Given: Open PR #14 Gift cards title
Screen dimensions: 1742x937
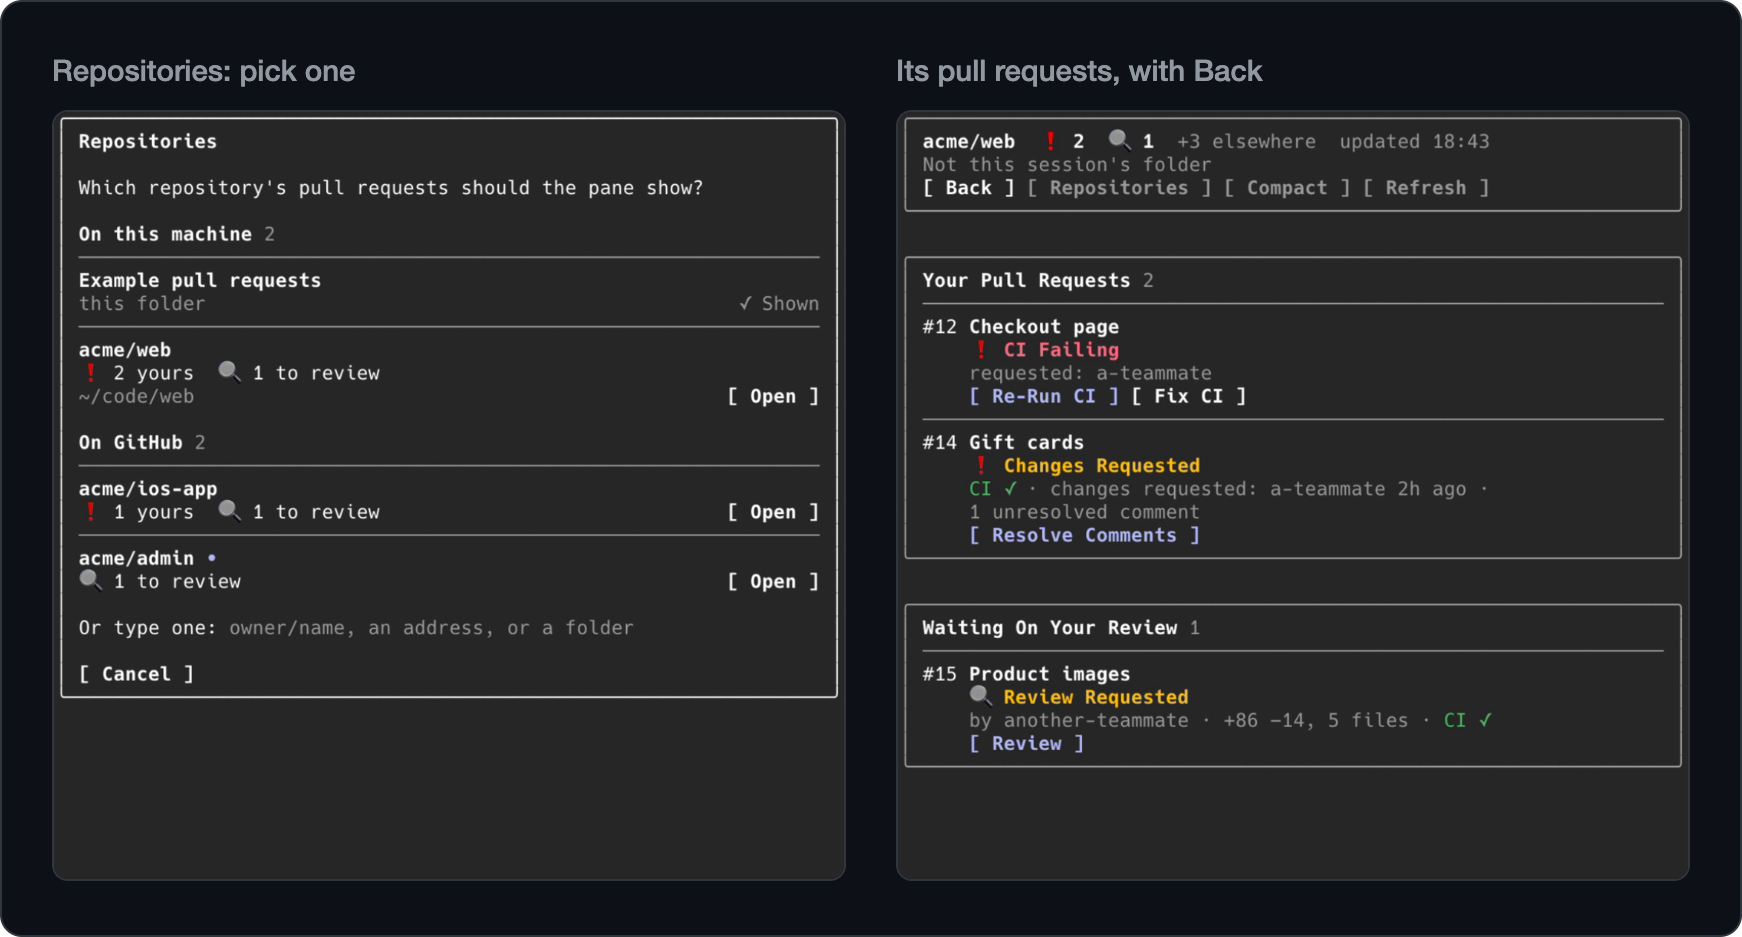Looking at the screenshot, I should point(1026,443).
